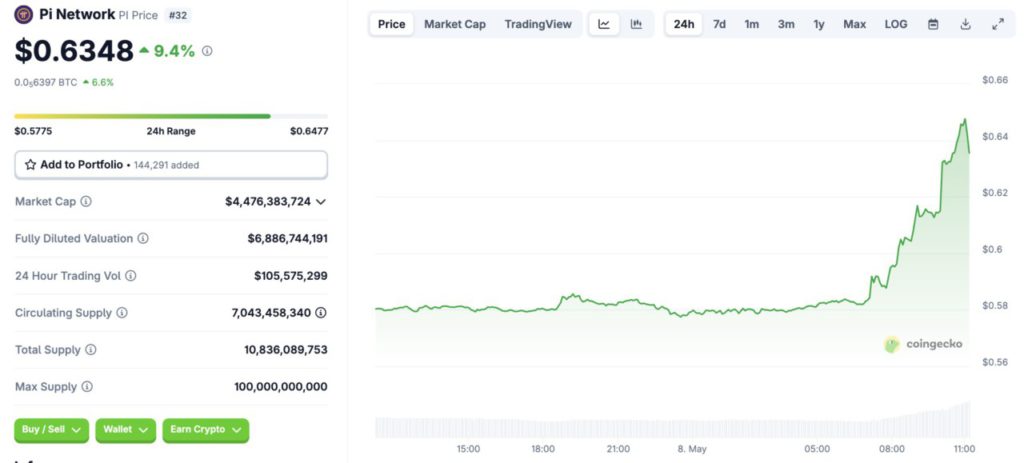Expand chart to fullscreen

997,24
